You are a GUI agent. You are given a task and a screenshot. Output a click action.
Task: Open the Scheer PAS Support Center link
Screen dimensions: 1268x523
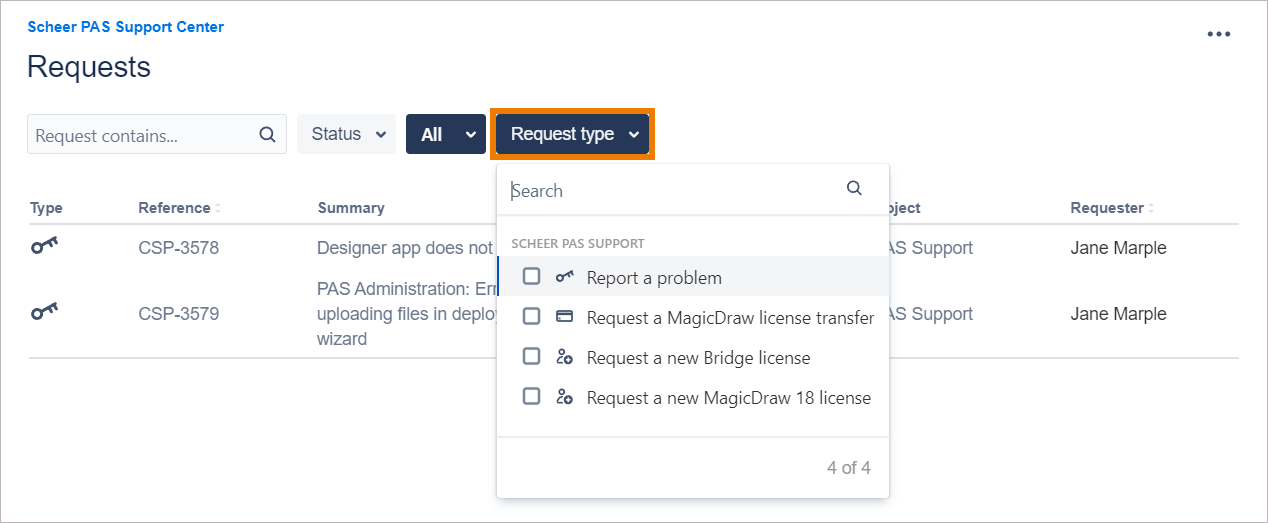[x=126, y=27]
